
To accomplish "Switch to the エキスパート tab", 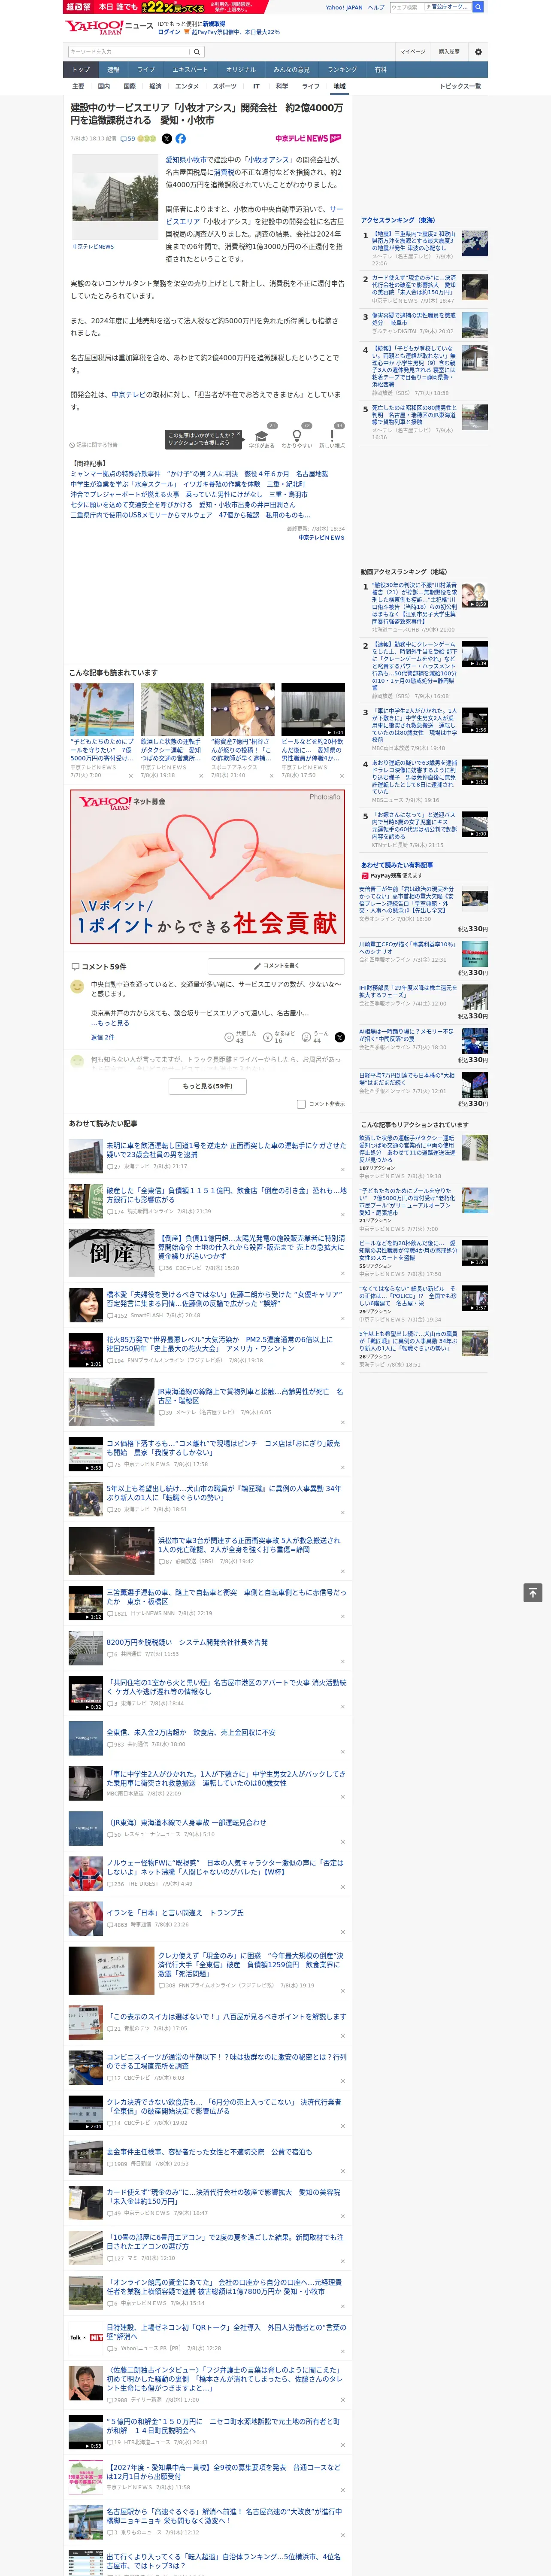I will tap(190, 70).
